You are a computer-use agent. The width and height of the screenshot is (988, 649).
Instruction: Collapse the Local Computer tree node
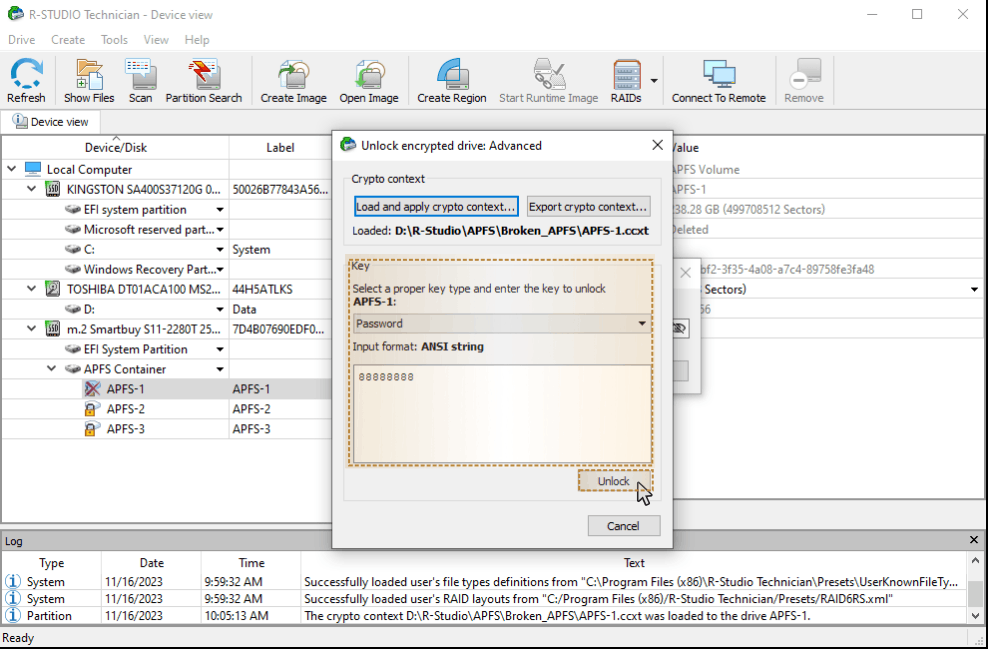point(11,169)
